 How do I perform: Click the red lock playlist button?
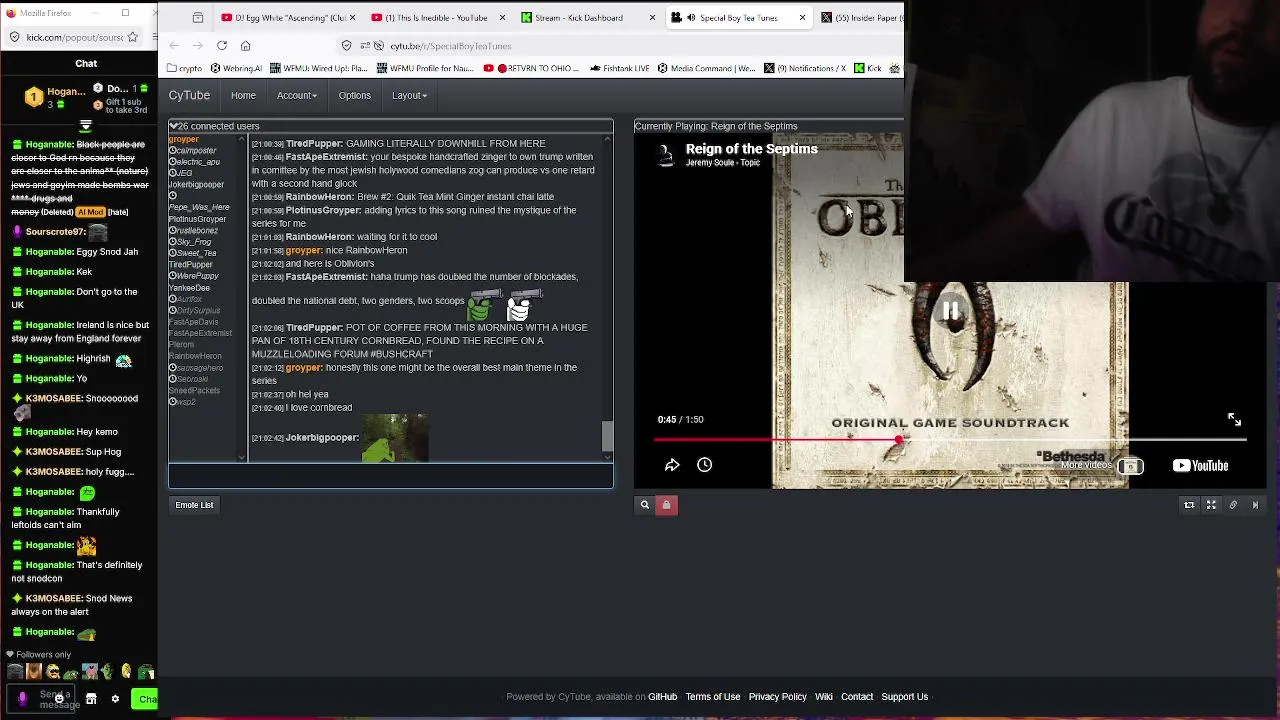click(x=667, y=505)
